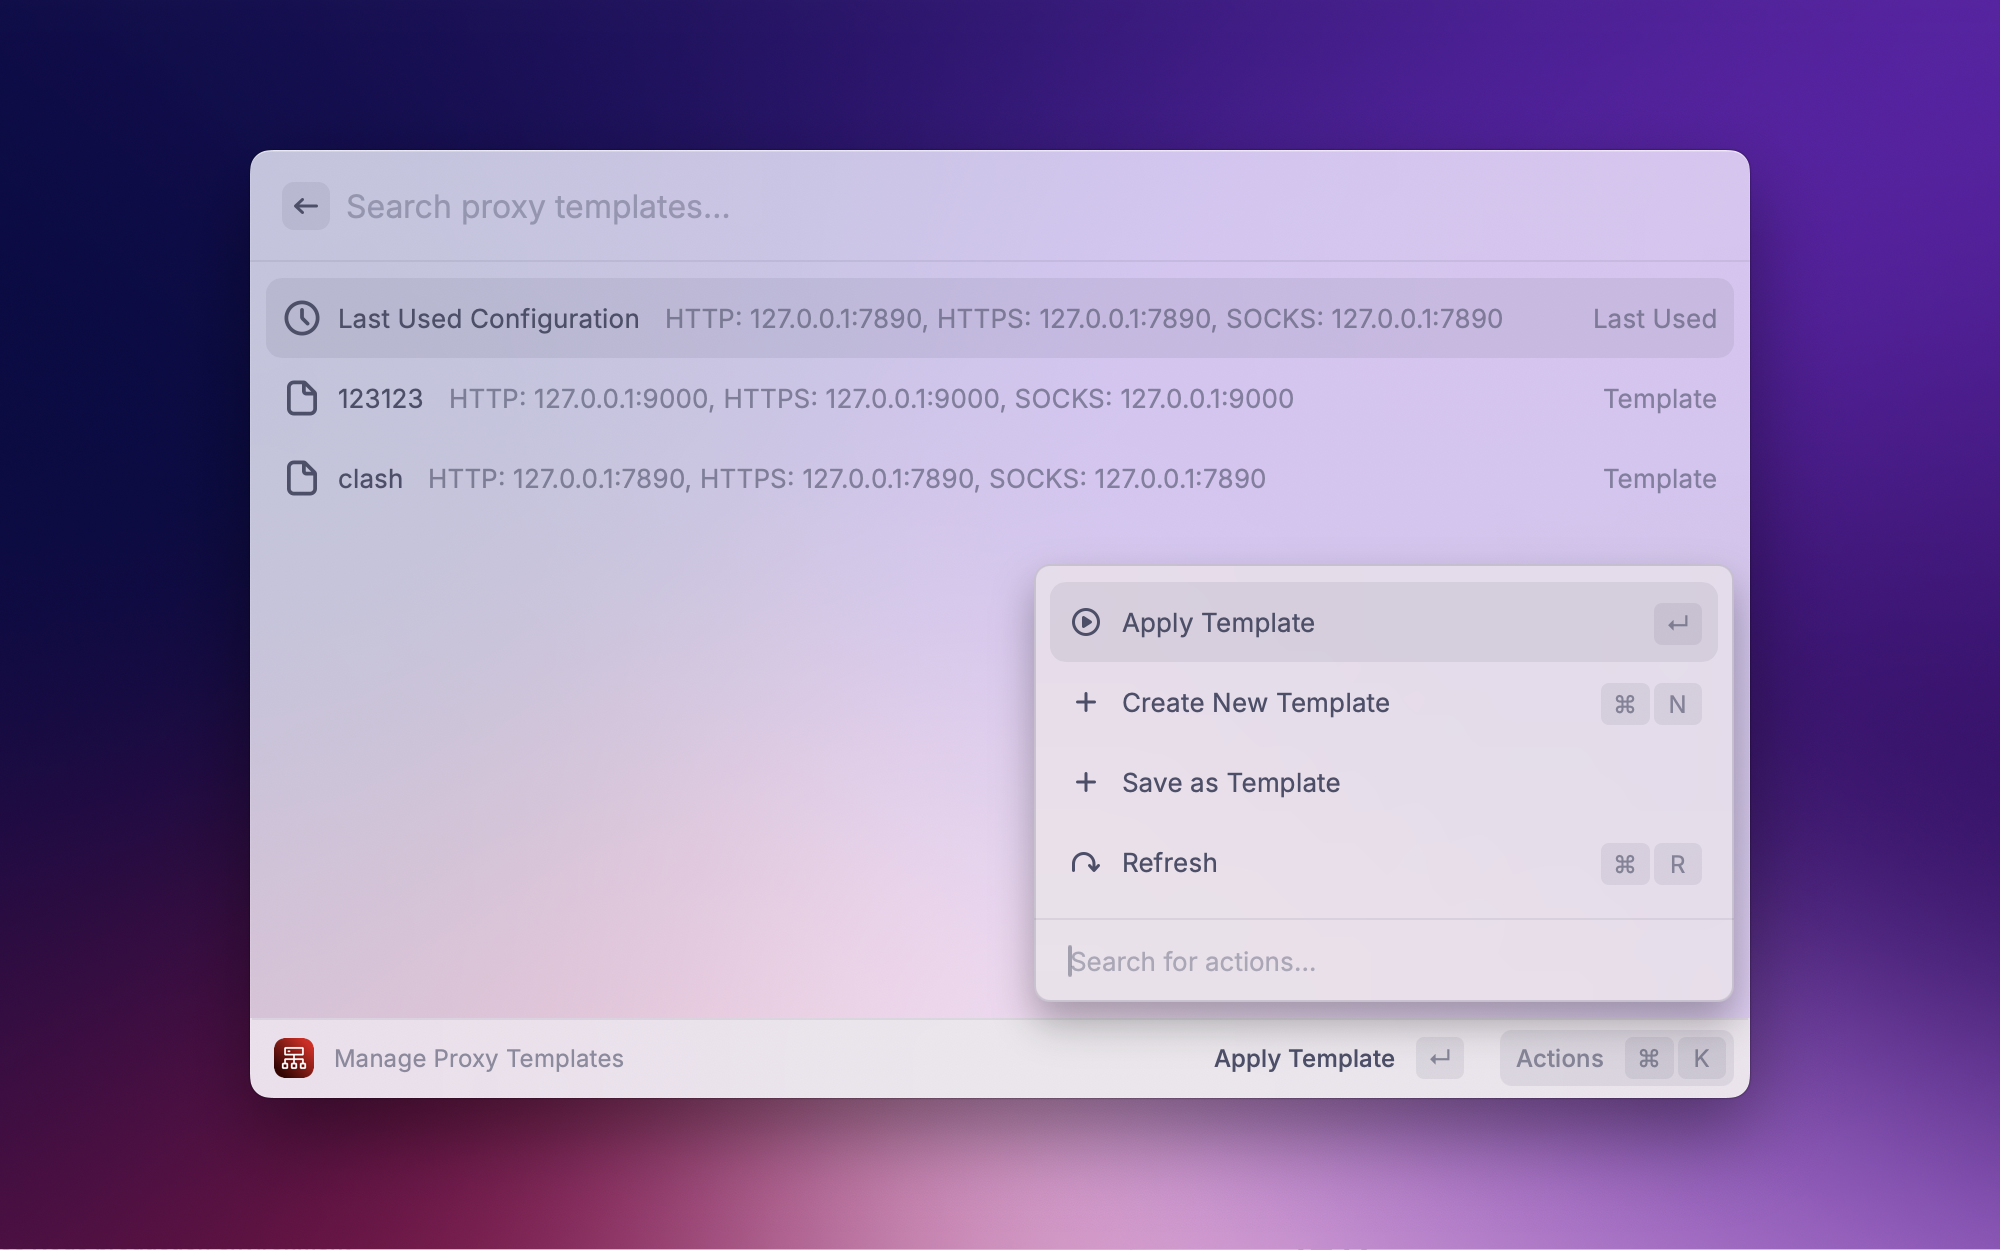The height and width of the screenshot is (1250, 2000).
Task: Select the 123123 template row
Action: (1000, 398)
